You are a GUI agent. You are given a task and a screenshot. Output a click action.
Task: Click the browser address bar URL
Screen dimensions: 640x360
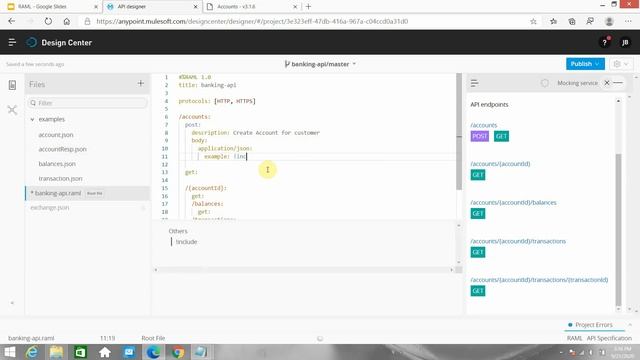tap(252, 21)
